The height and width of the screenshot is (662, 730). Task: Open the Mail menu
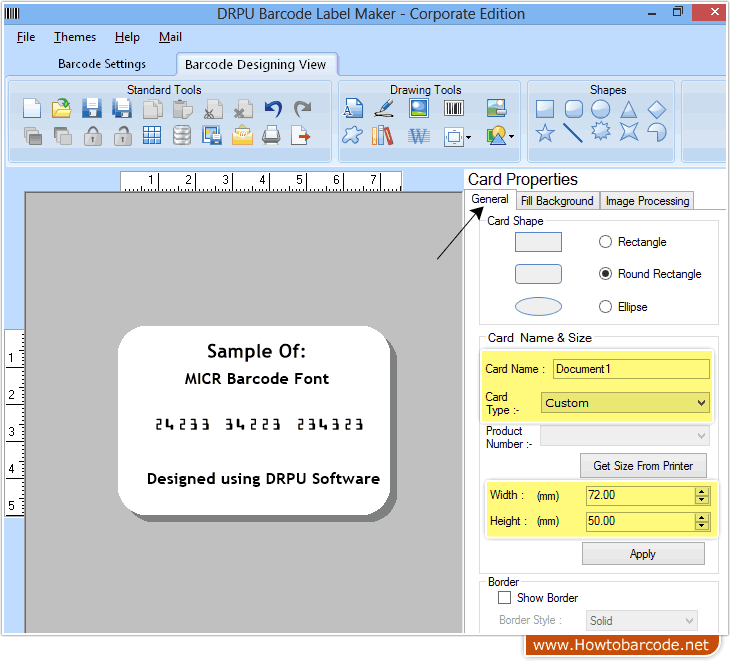point(170,37)
